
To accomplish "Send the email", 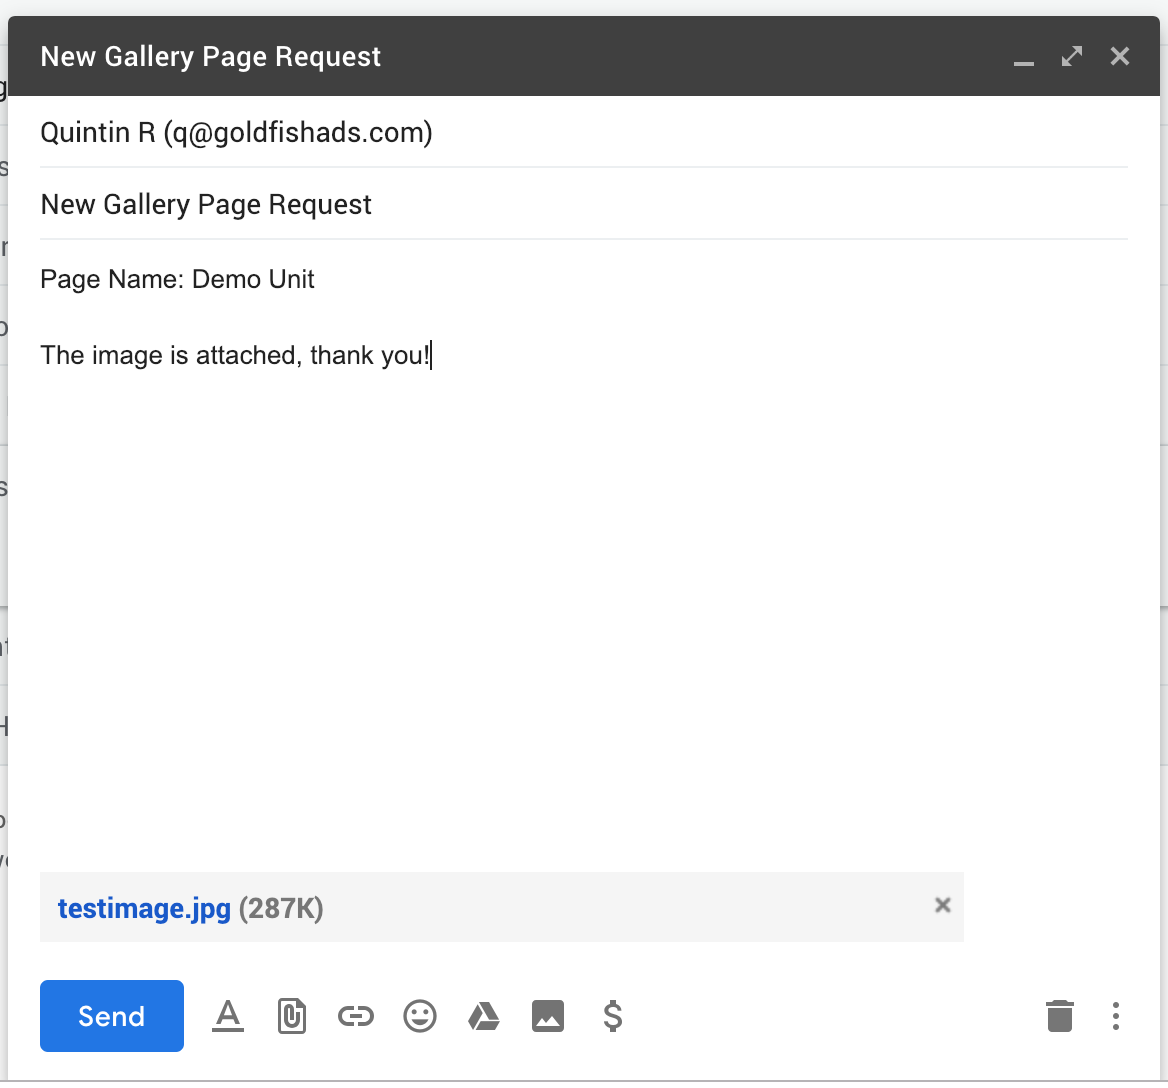I will point(111,1016).
